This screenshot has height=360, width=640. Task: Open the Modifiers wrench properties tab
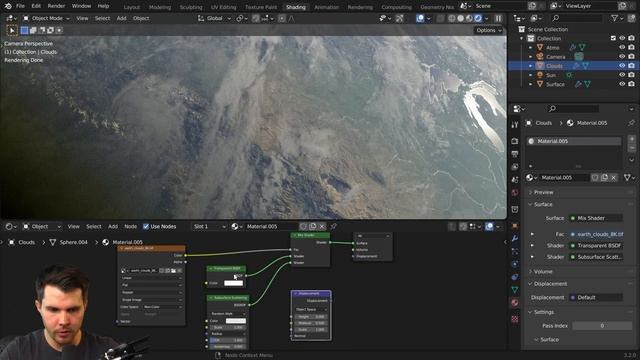515,238
